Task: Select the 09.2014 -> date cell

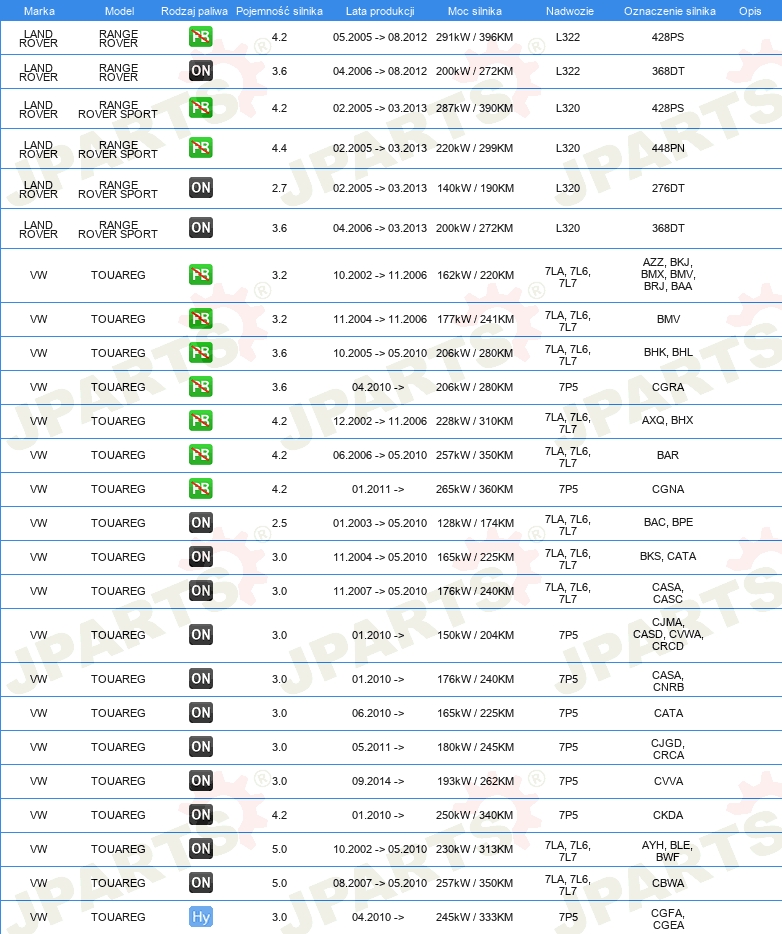Action: pos(378,780)
